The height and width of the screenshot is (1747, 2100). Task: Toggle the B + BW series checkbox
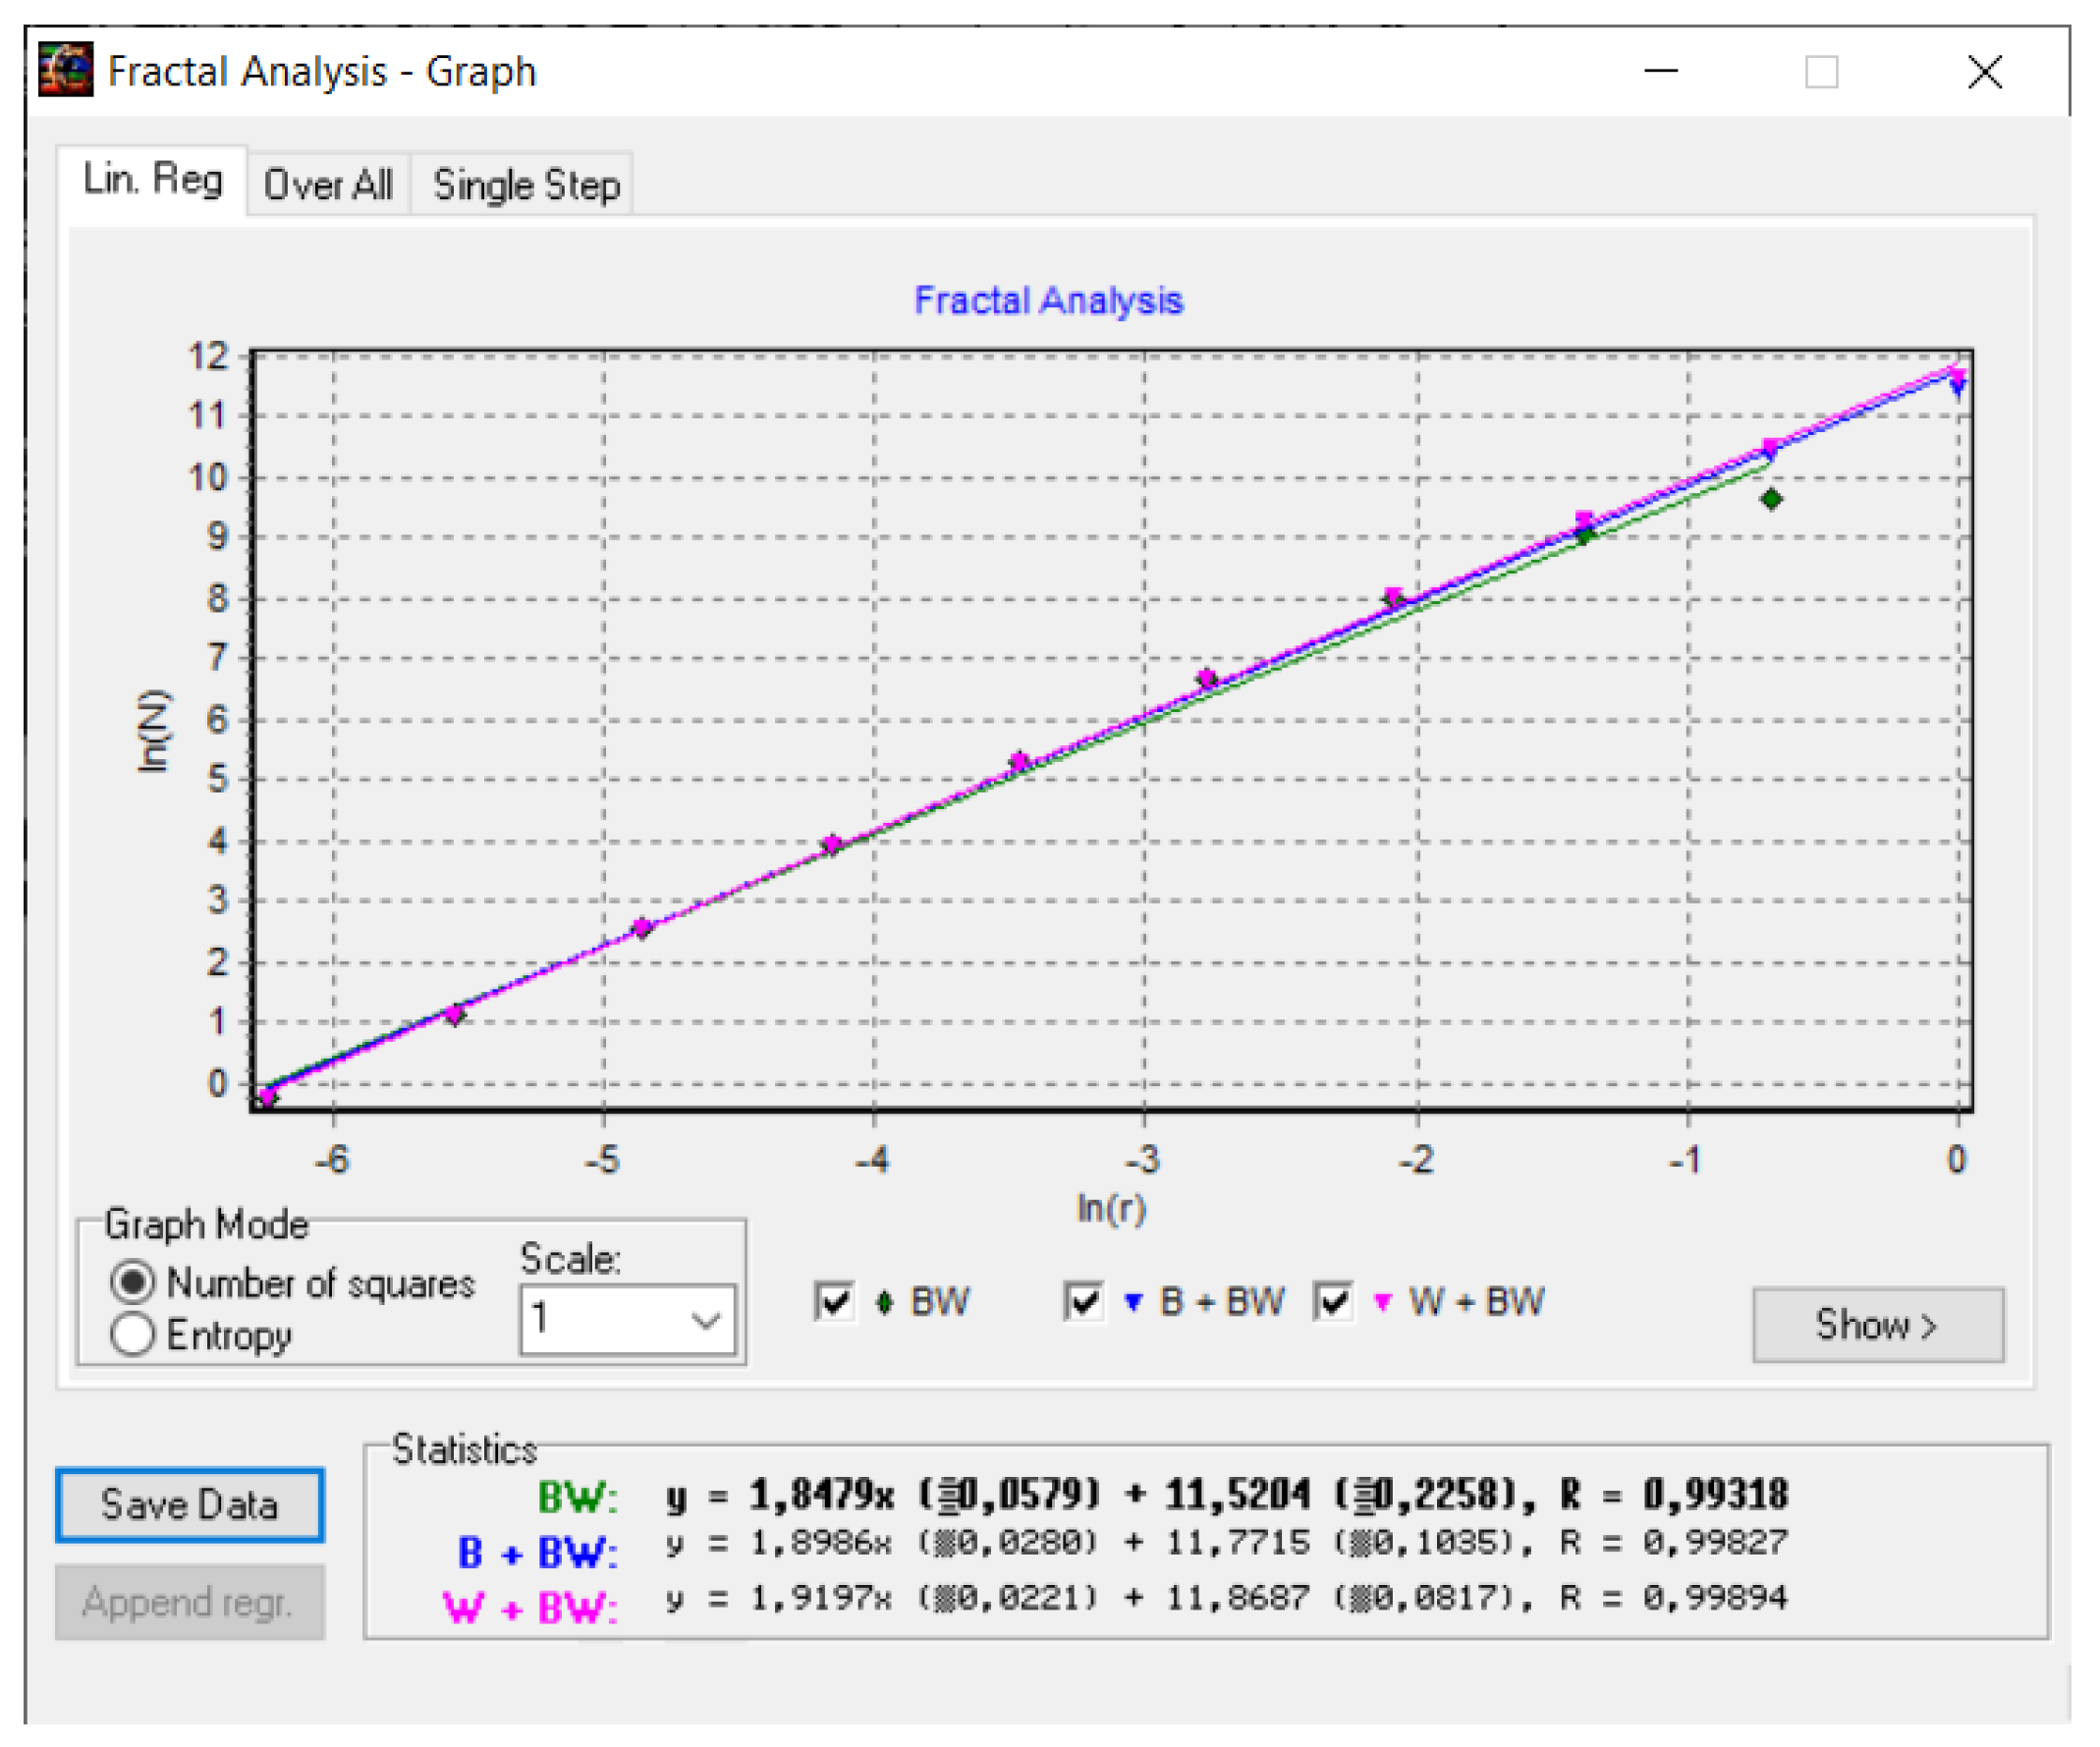pyautogui.click(x=1084, y=1302)
